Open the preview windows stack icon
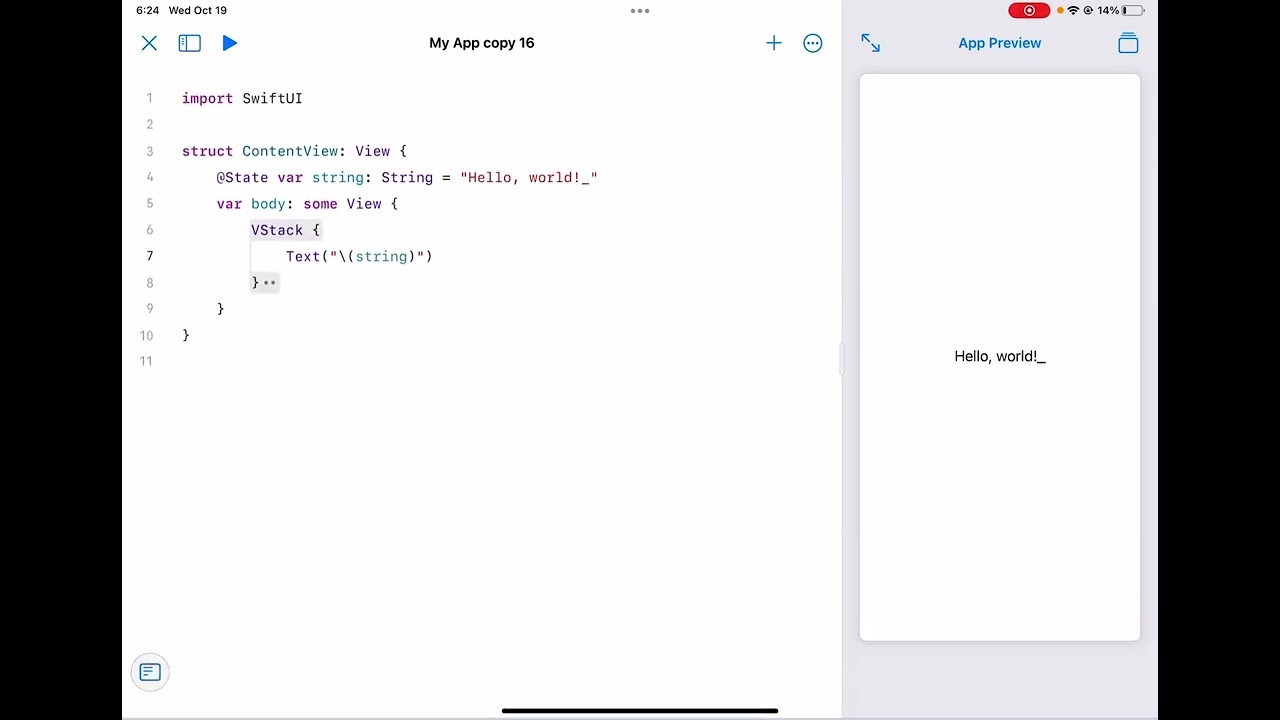This screenshot has height=720, width=1280. (1128, 43)
